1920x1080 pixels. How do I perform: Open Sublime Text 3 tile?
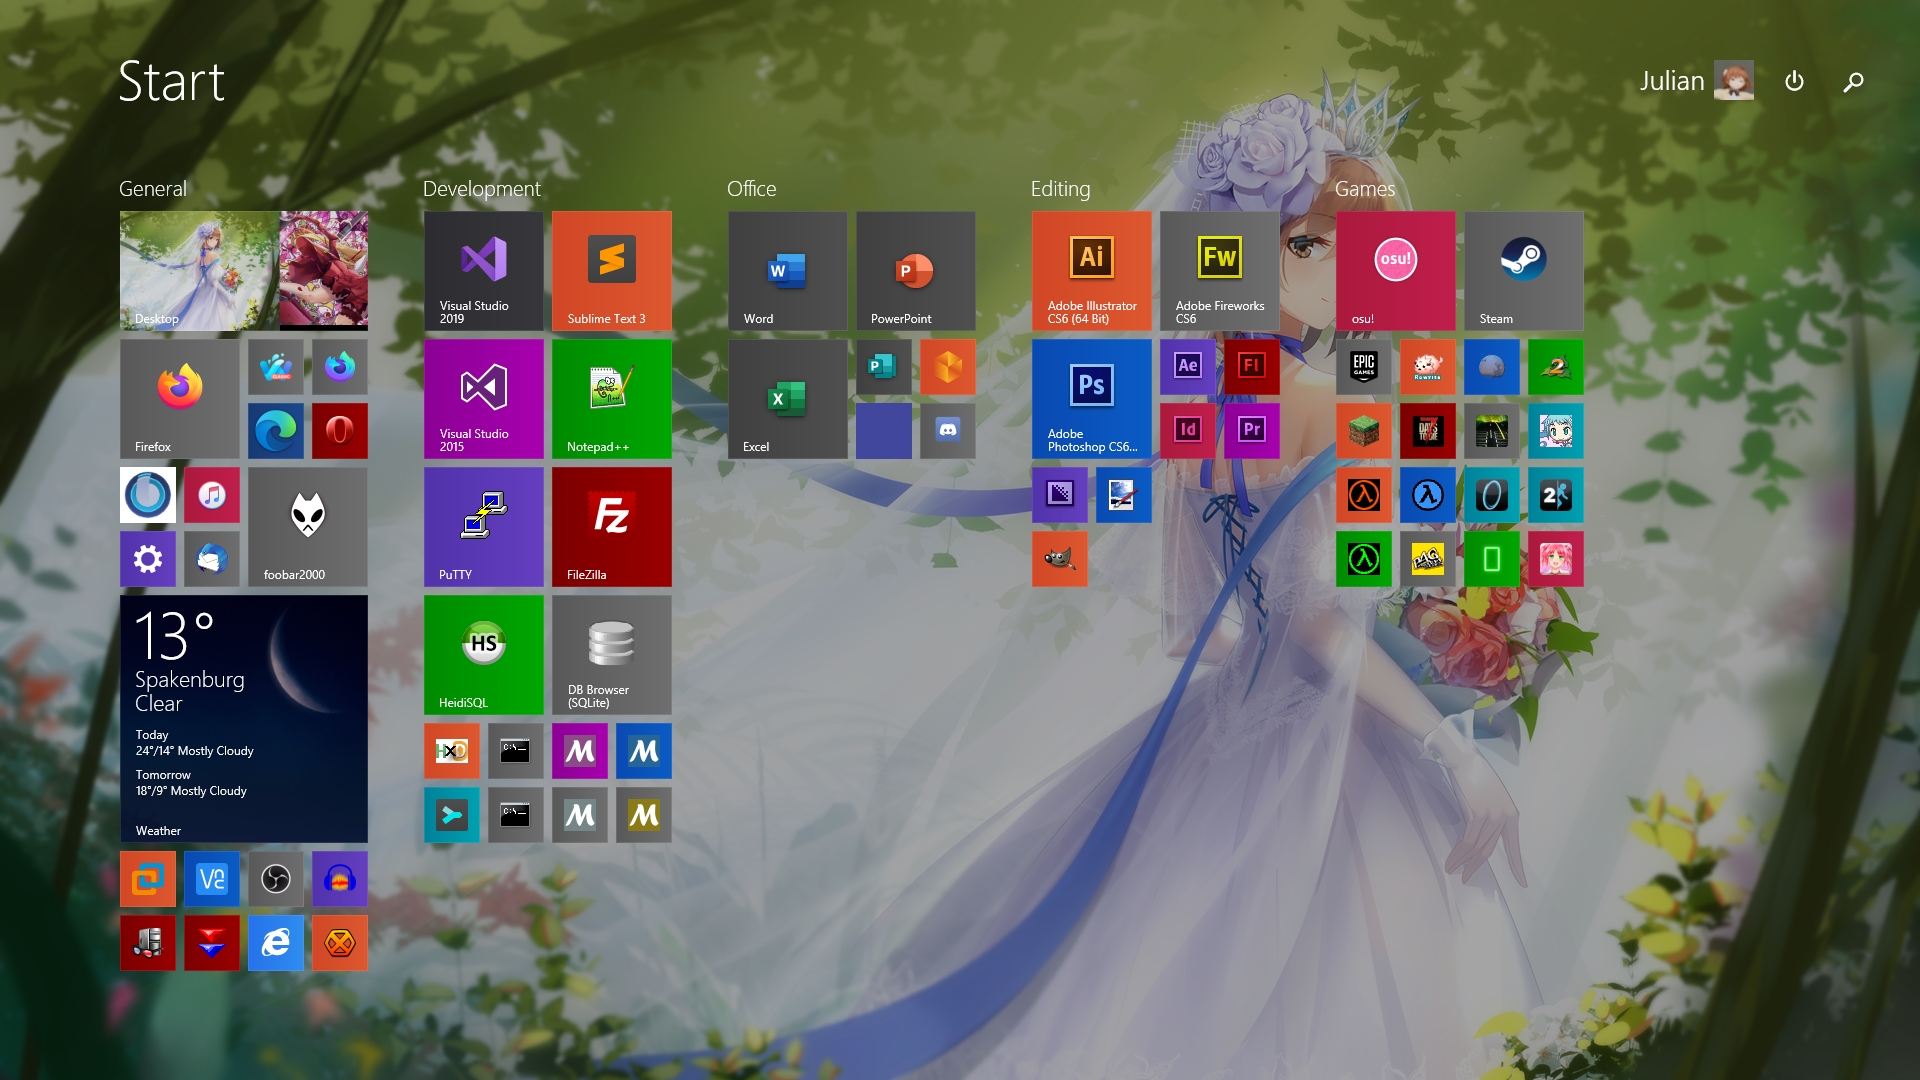[612, 271]
